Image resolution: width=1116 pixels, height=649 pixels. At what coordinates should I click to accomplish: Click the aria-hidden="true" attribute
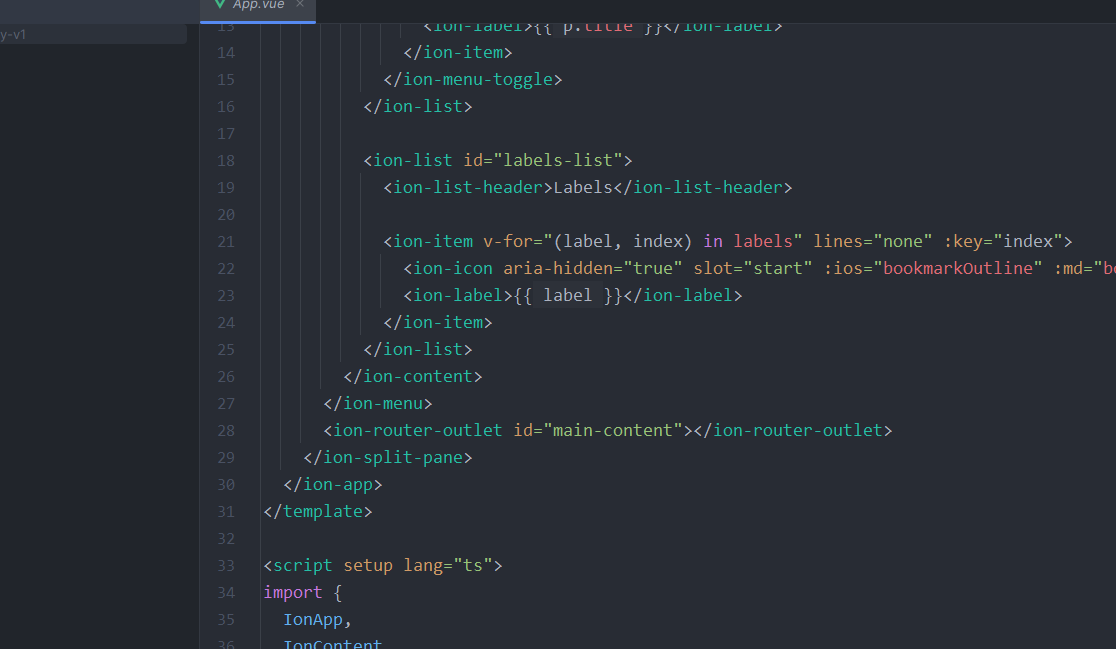click(593, 268)
